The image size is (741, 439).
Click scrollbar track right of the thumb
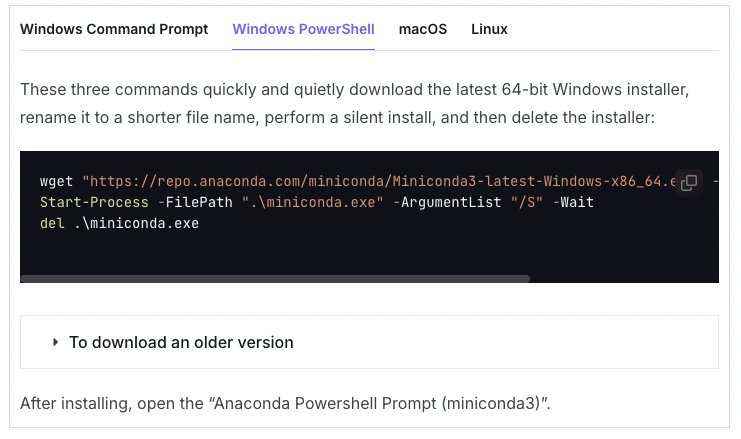[624, 279]
